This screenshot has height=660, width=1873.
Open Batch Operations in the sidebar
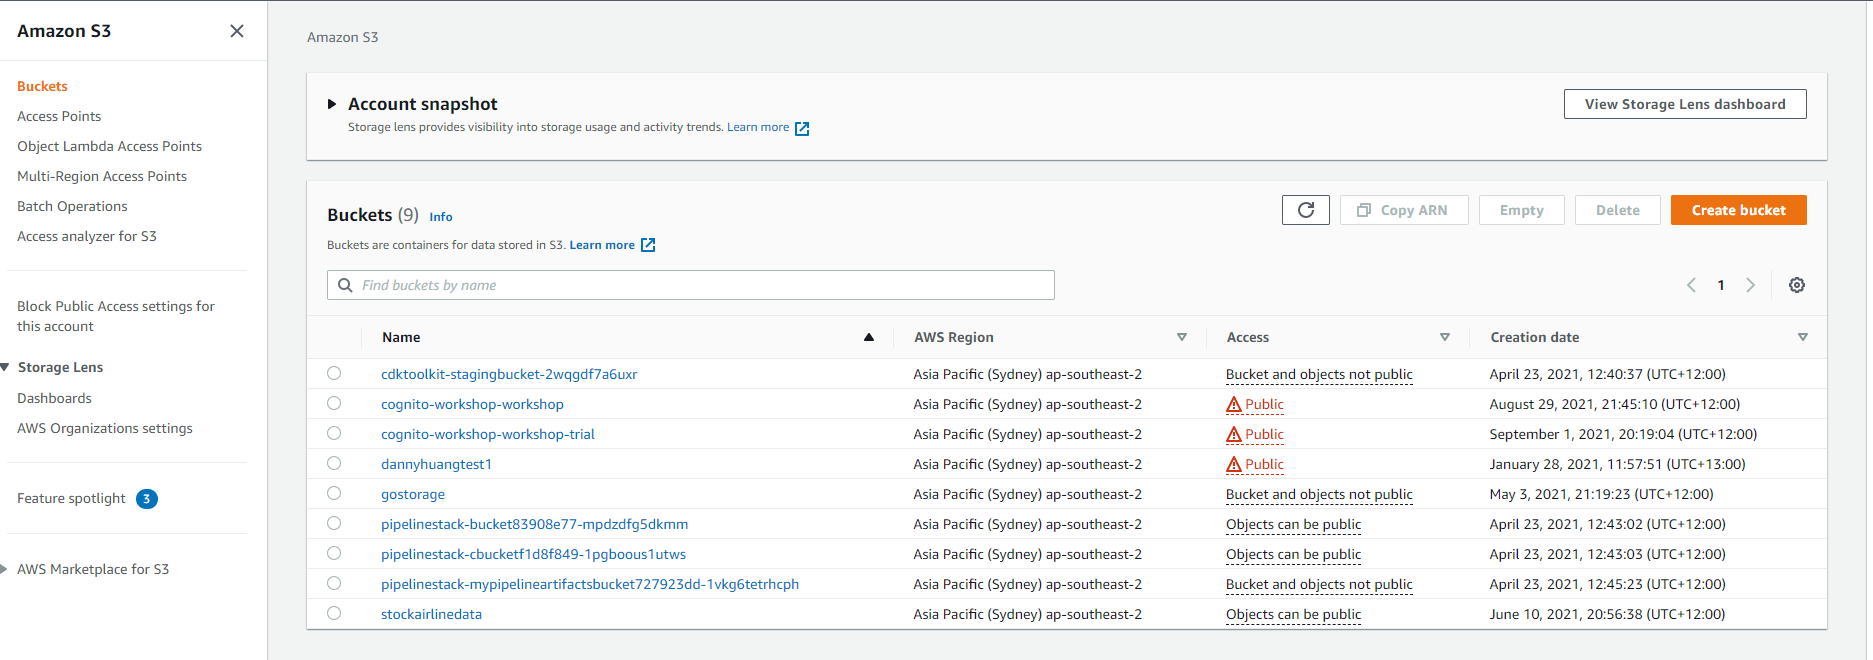[72, 206]
